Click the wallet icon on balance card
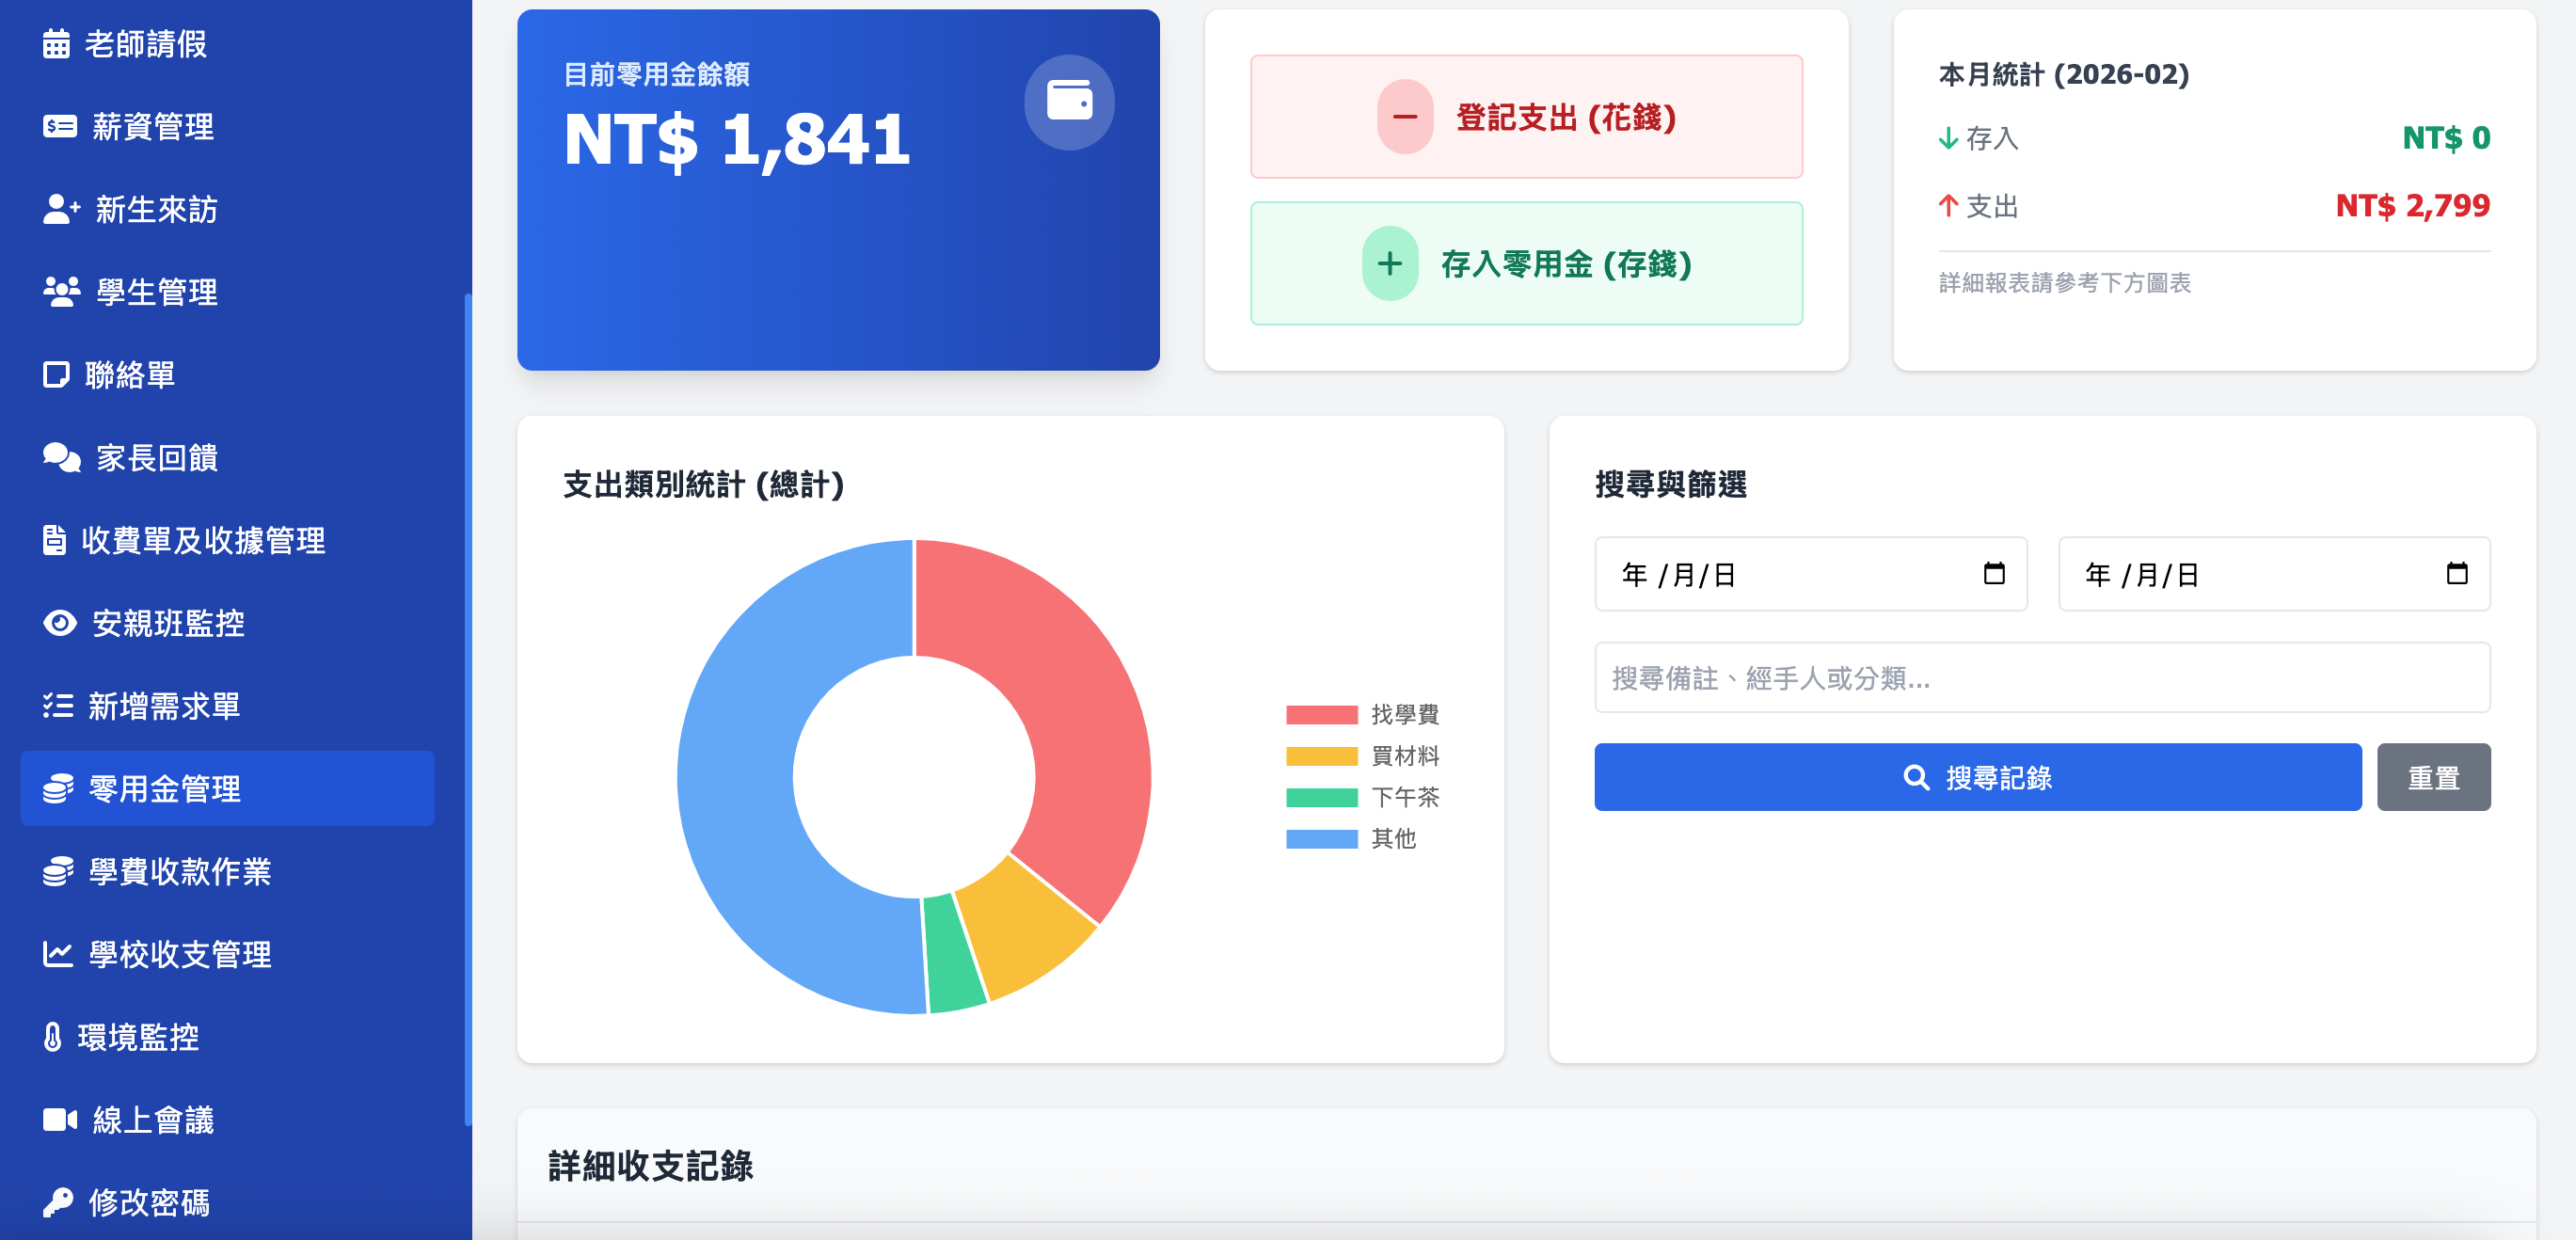This screenshot has width=2576, height=1240. 1069,102
